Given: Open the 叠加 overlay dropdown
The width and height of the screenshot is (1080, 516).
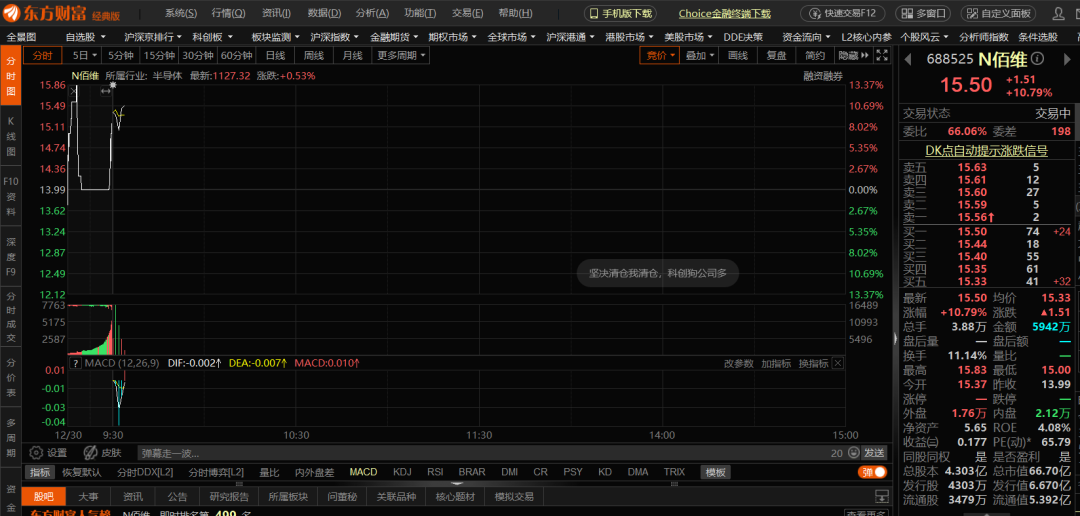Looking at the screenshot, I should [700, 56].
